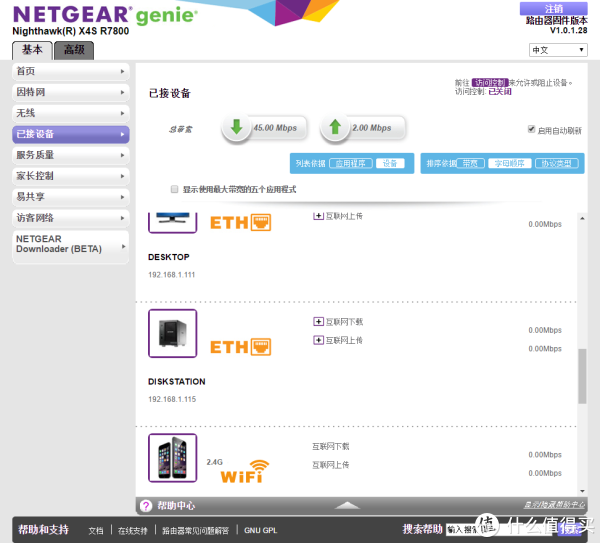Screen dimensions: 600x543
Task: Expand the help center panel arrow
Action: tap(347, 505)
